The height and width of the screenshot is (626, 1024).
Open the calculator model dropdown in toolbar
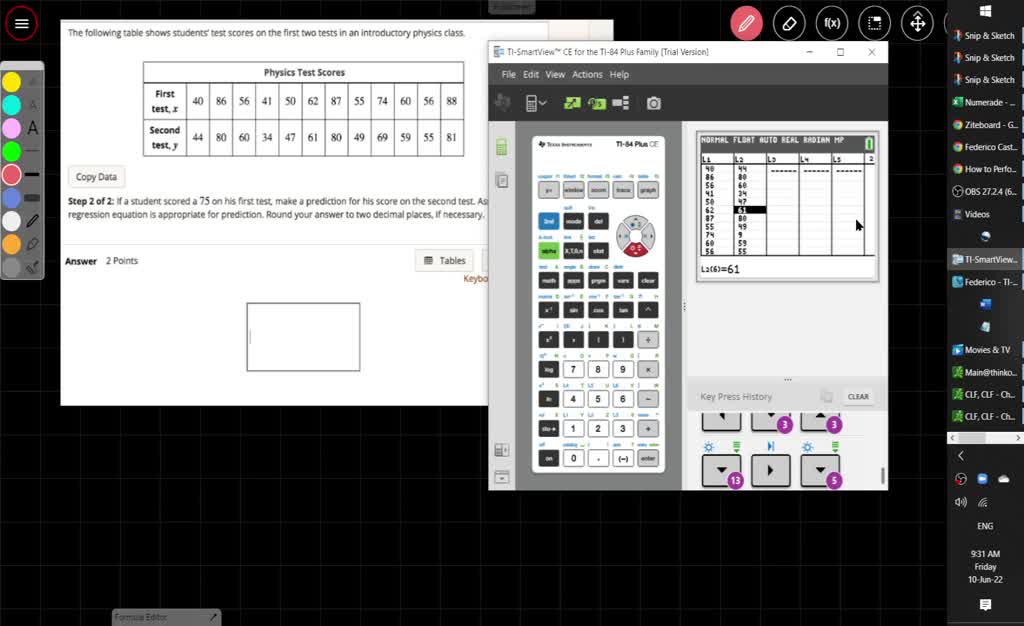click(536, 103)
